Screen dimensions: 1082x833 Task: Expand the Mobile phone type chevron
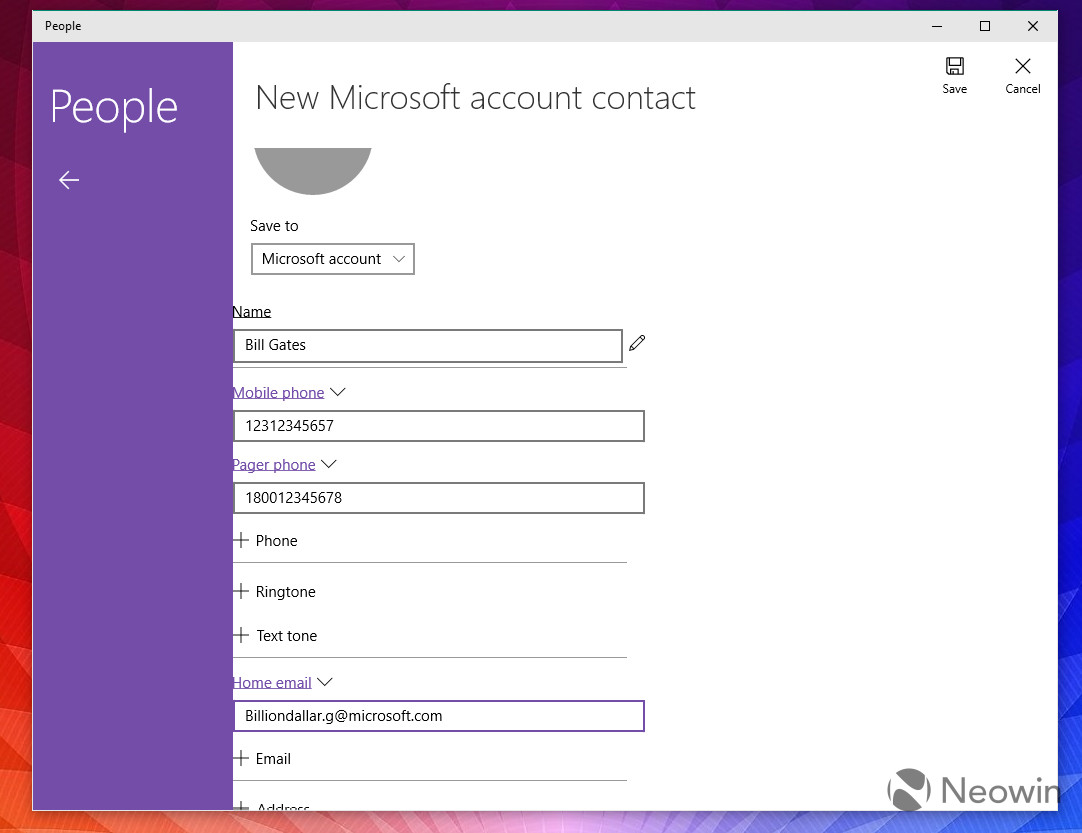[337, 392]
